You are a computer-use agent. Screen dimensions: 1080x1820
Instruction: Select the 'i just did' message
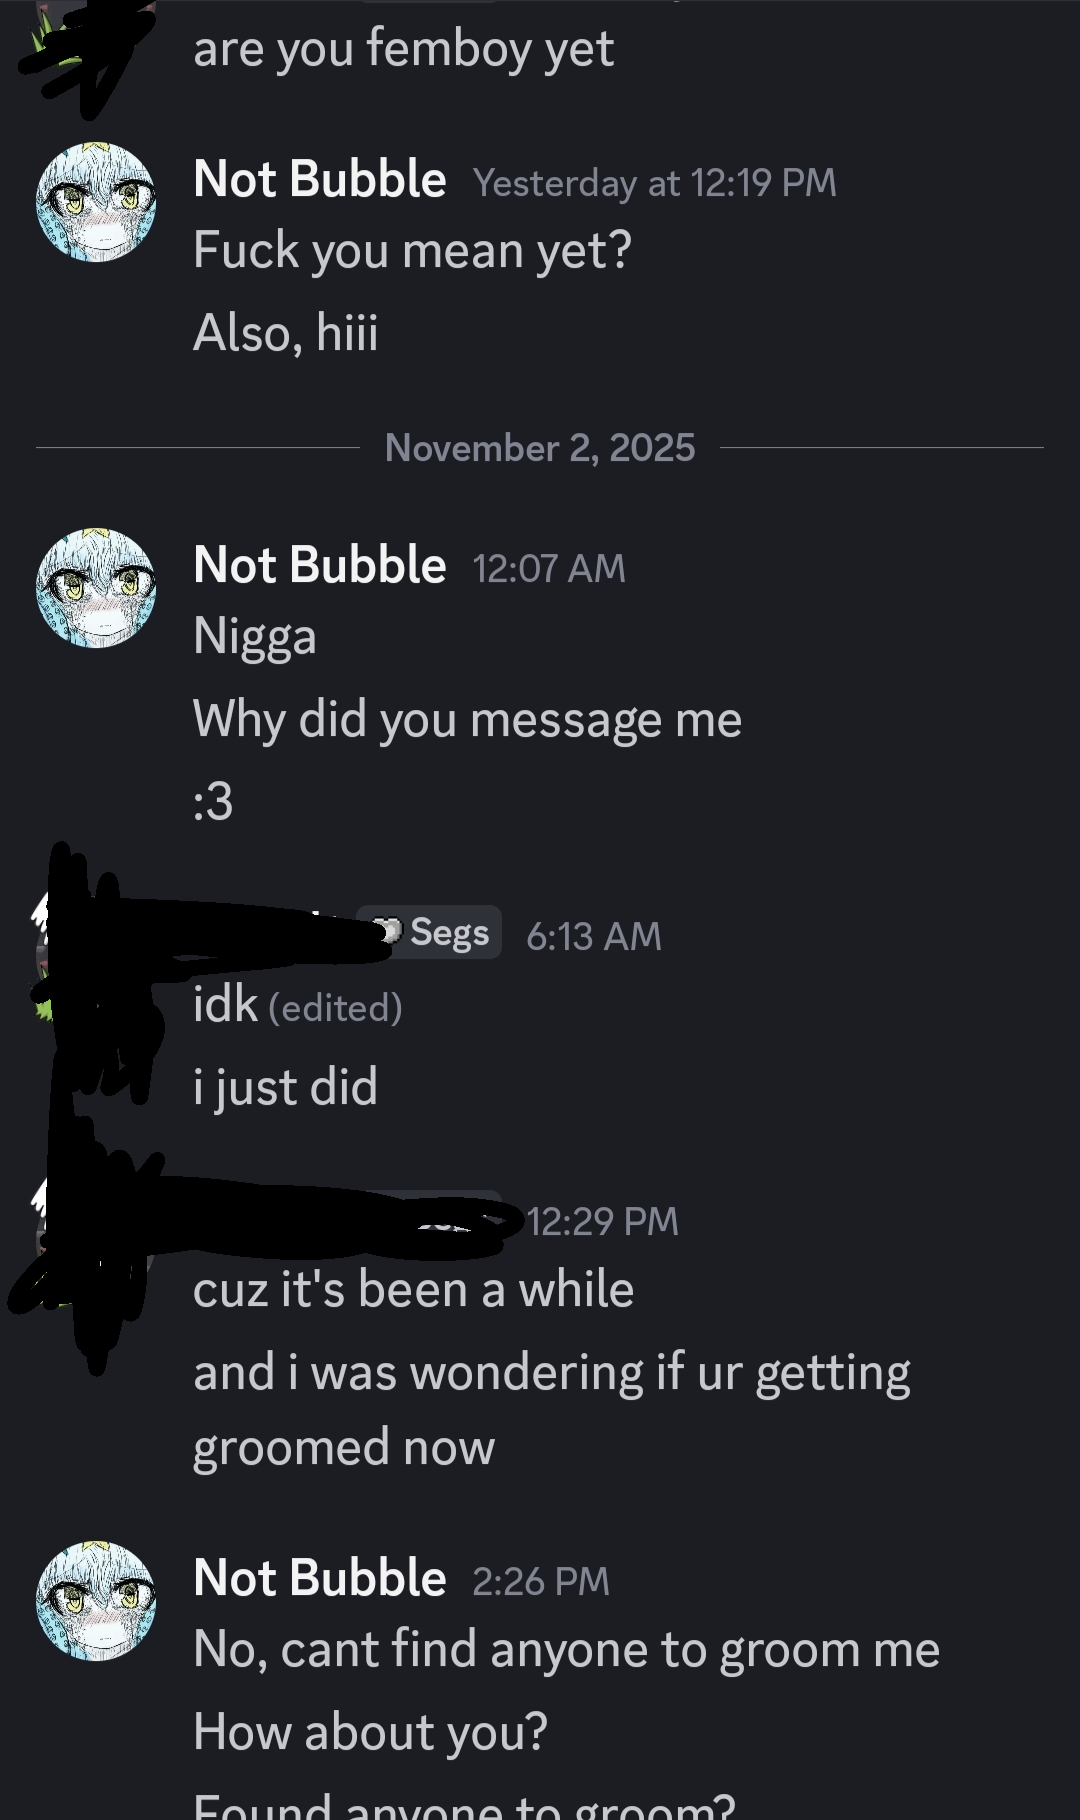tap(286, 1087)
